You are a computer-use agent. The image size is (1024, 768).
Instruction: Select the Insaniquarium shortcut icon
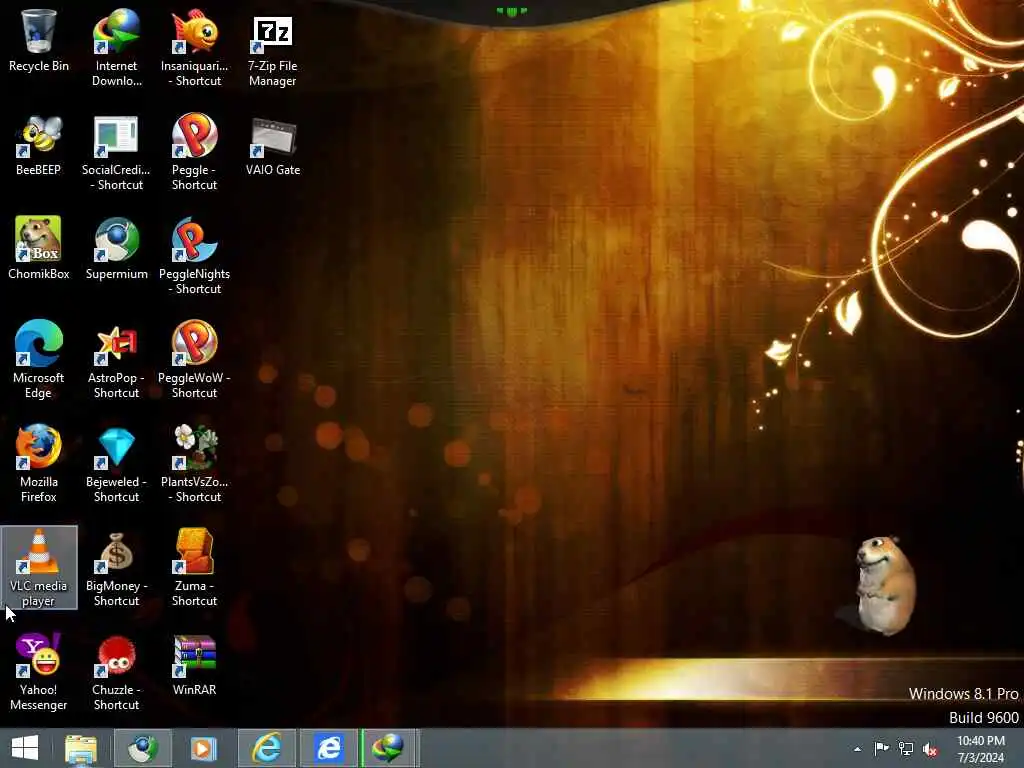195,47
